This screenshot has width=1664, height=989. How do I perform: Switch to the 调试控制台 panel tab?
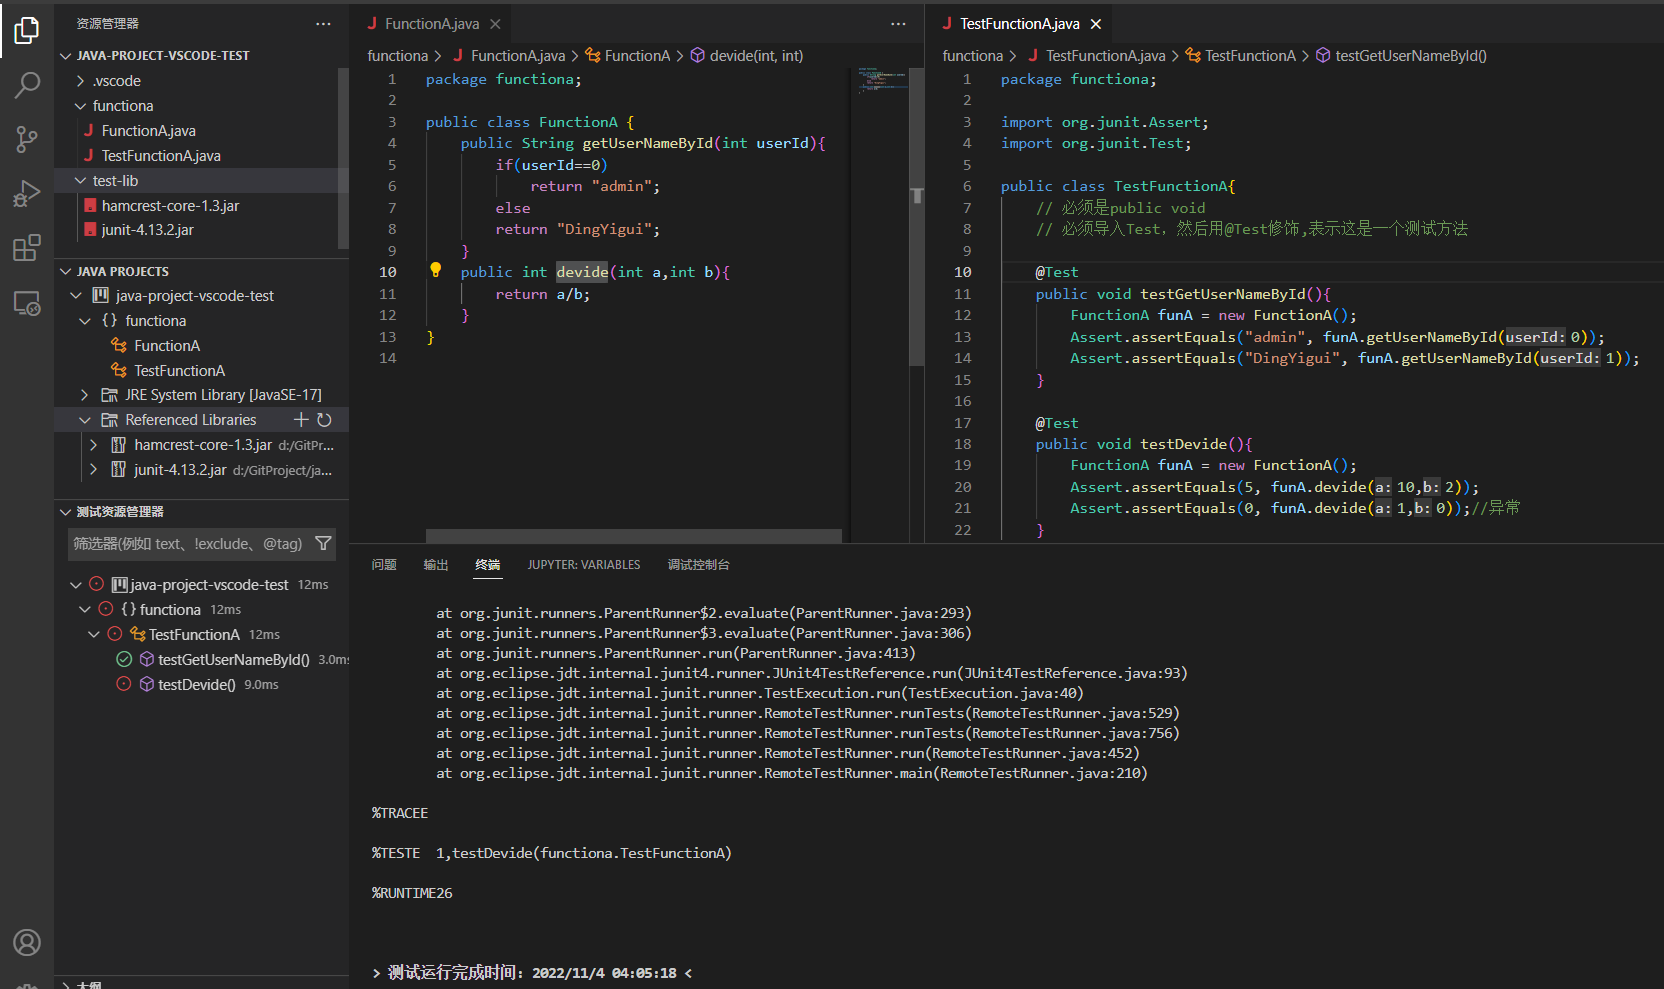698,565
